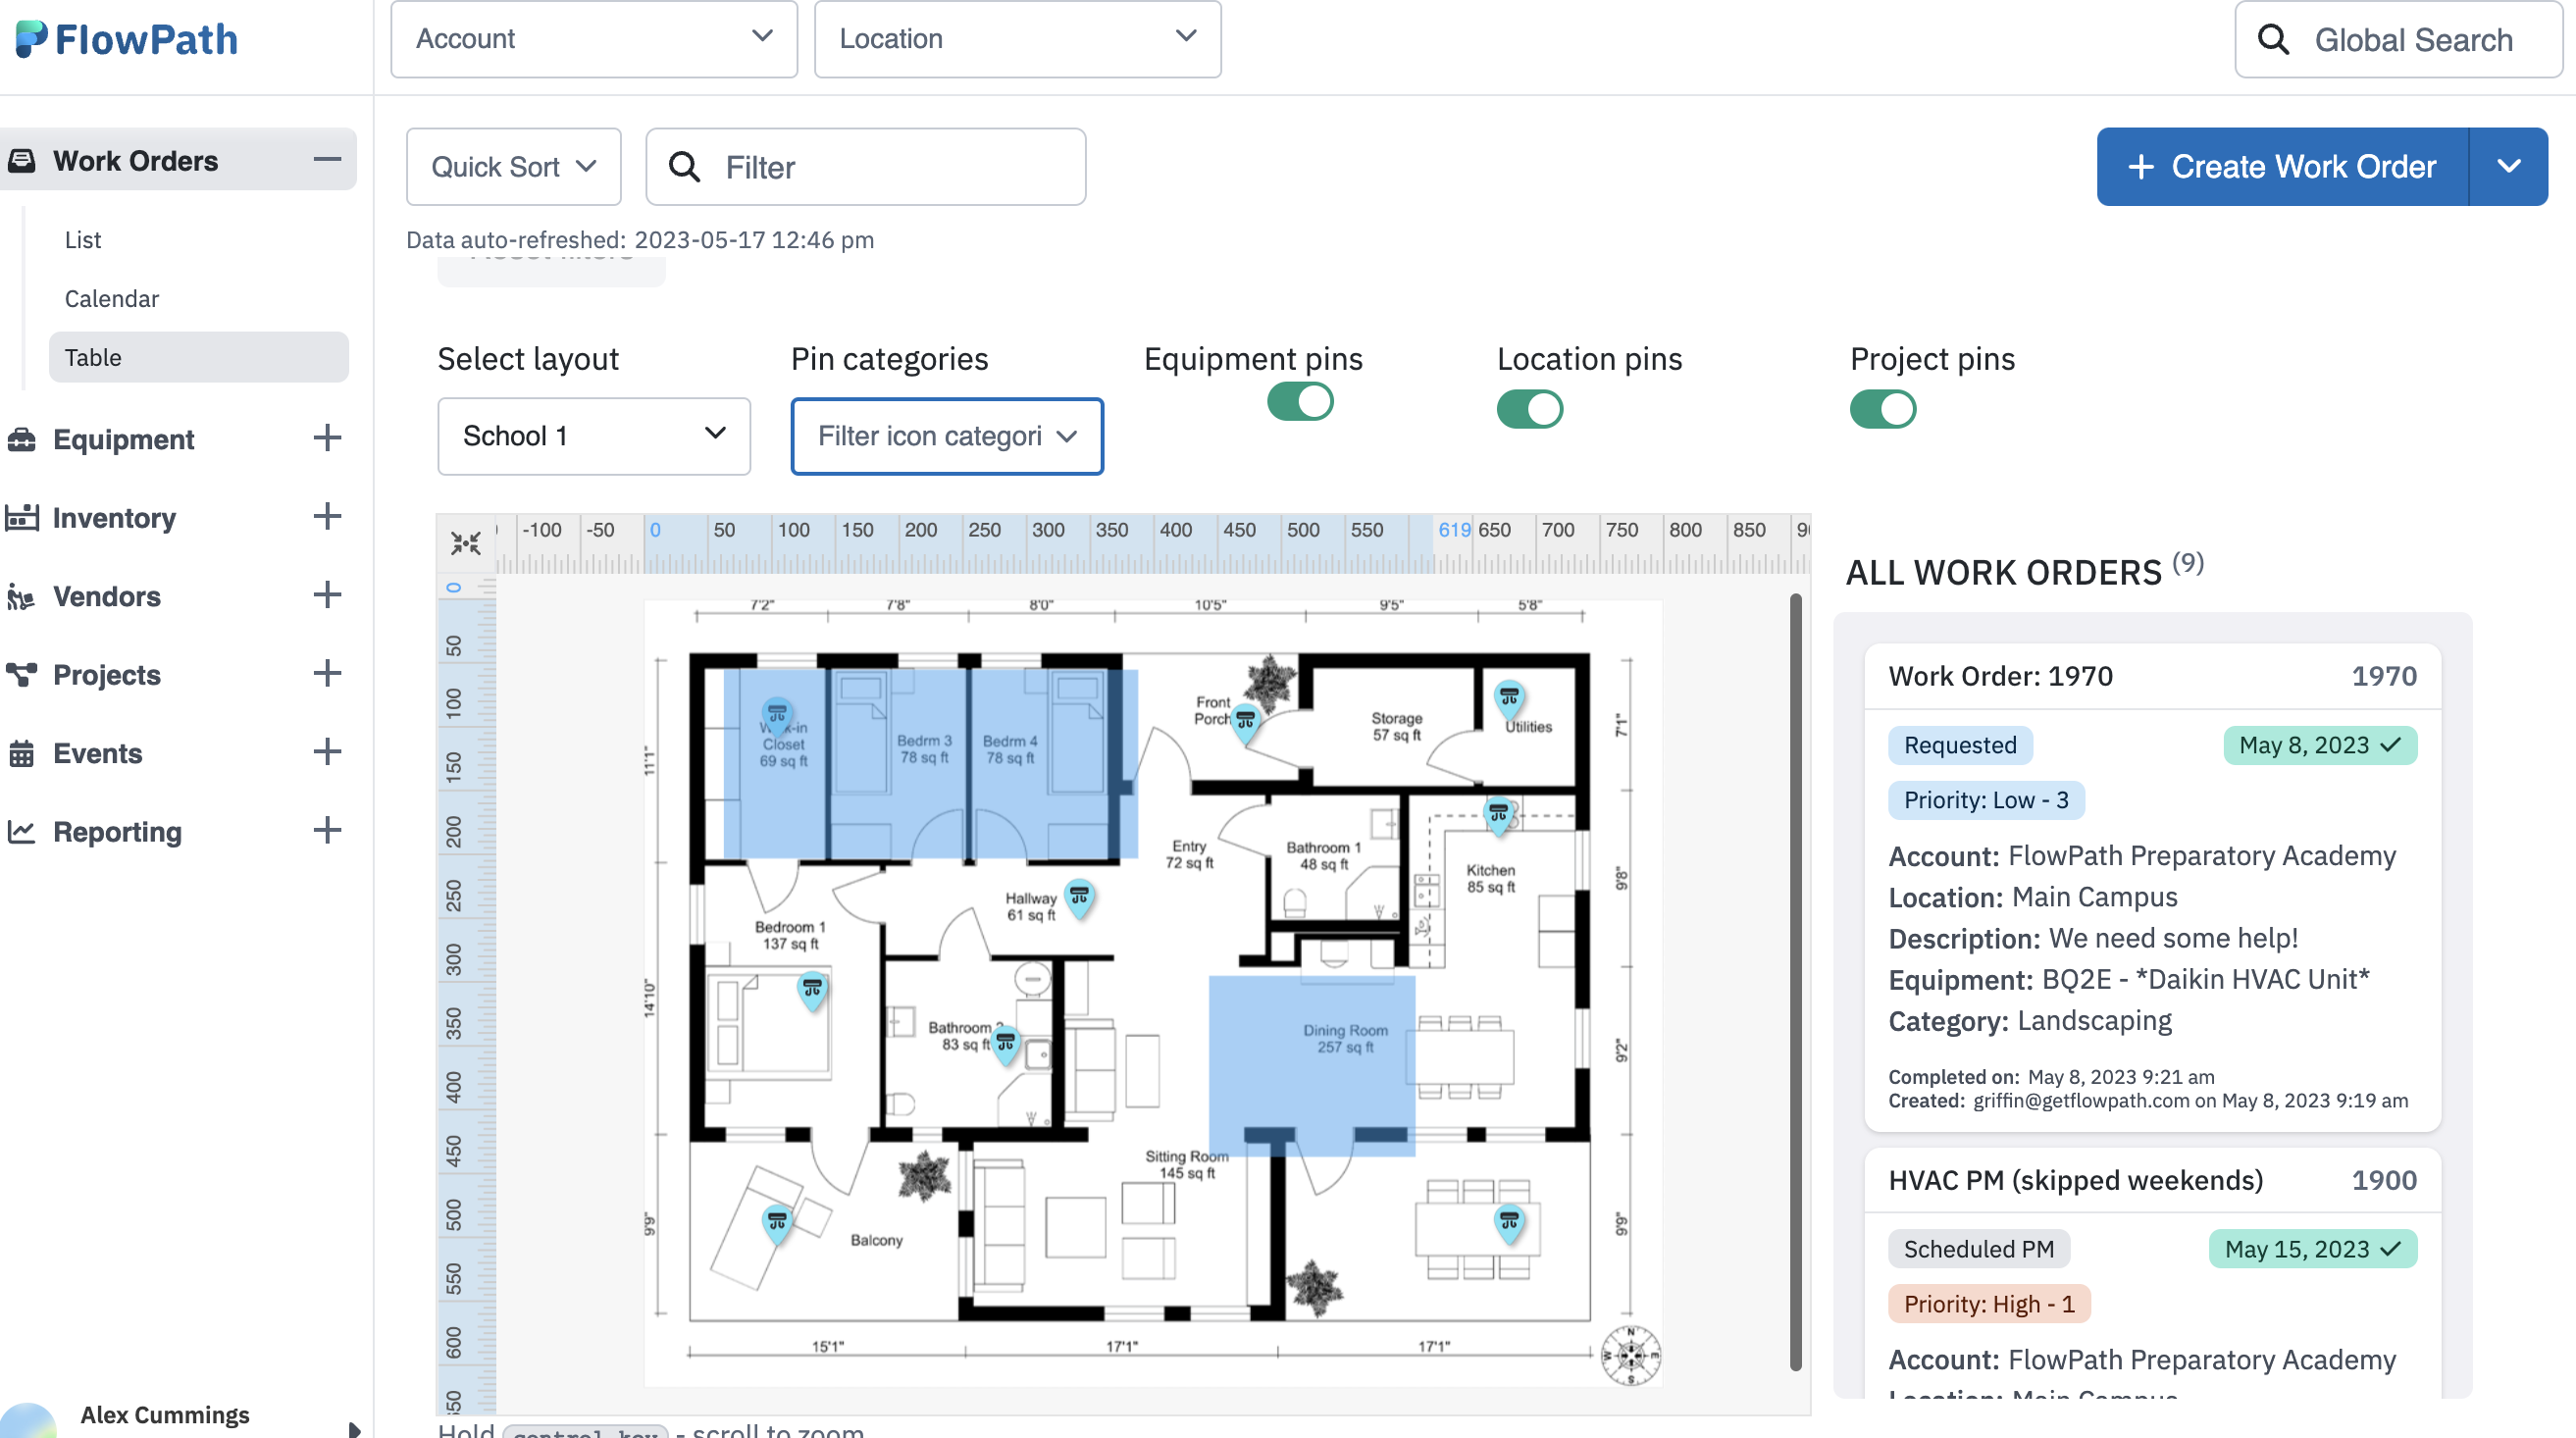Click the Inventory sidebar icon
This screenshot has width=2576, height=1438.
pyautogui.click(x=22, y=517)
